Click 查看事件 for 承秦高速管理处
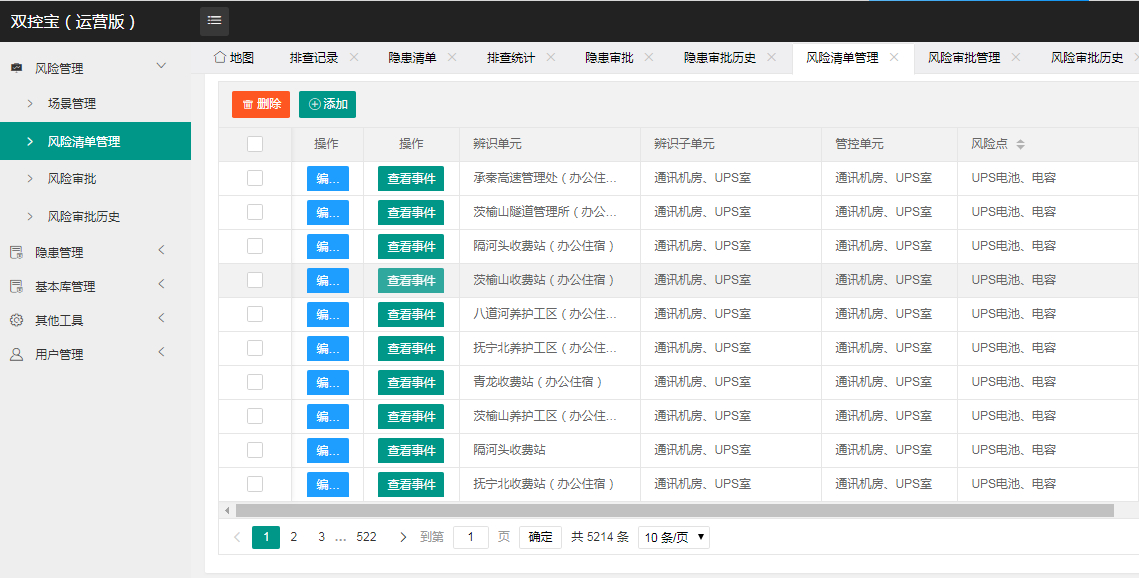The width and height of the screenshot is (1139, 578). 411,179
